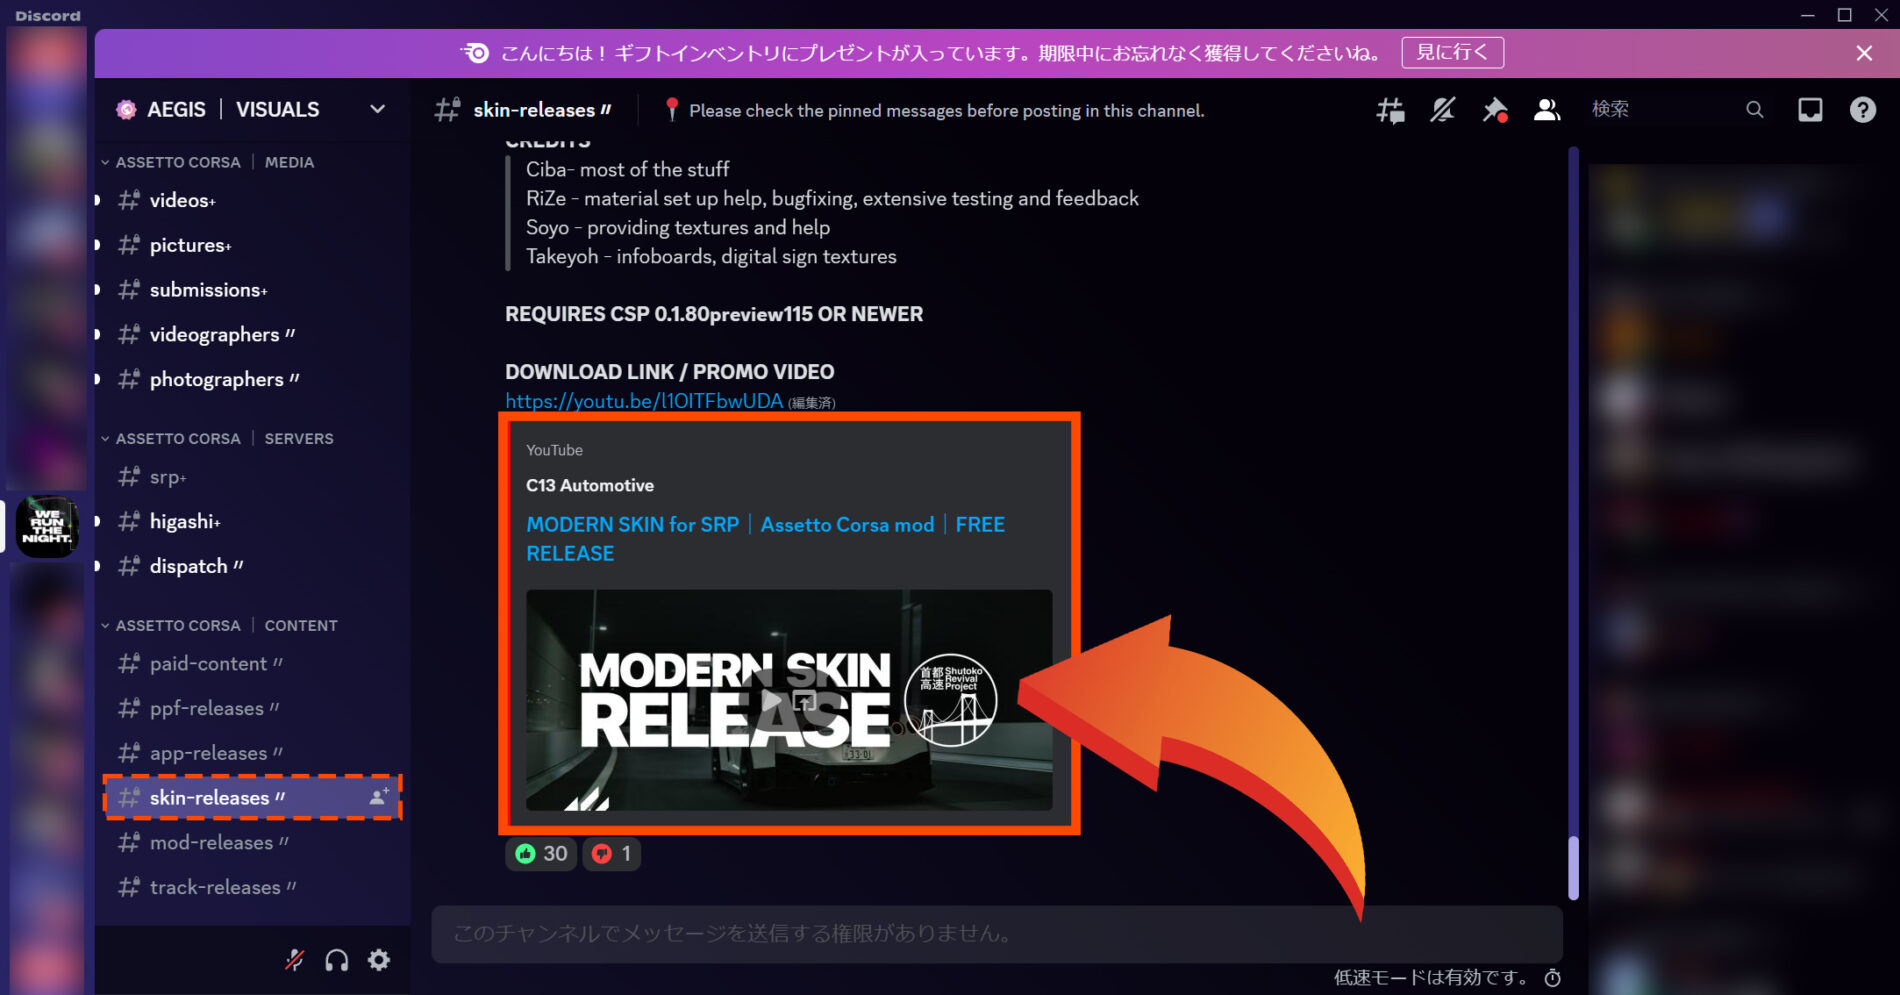Click REQUIRES CSP 0.1.80preview115 text
Viewport: 1900px width, 995px height.
(714, 314)
